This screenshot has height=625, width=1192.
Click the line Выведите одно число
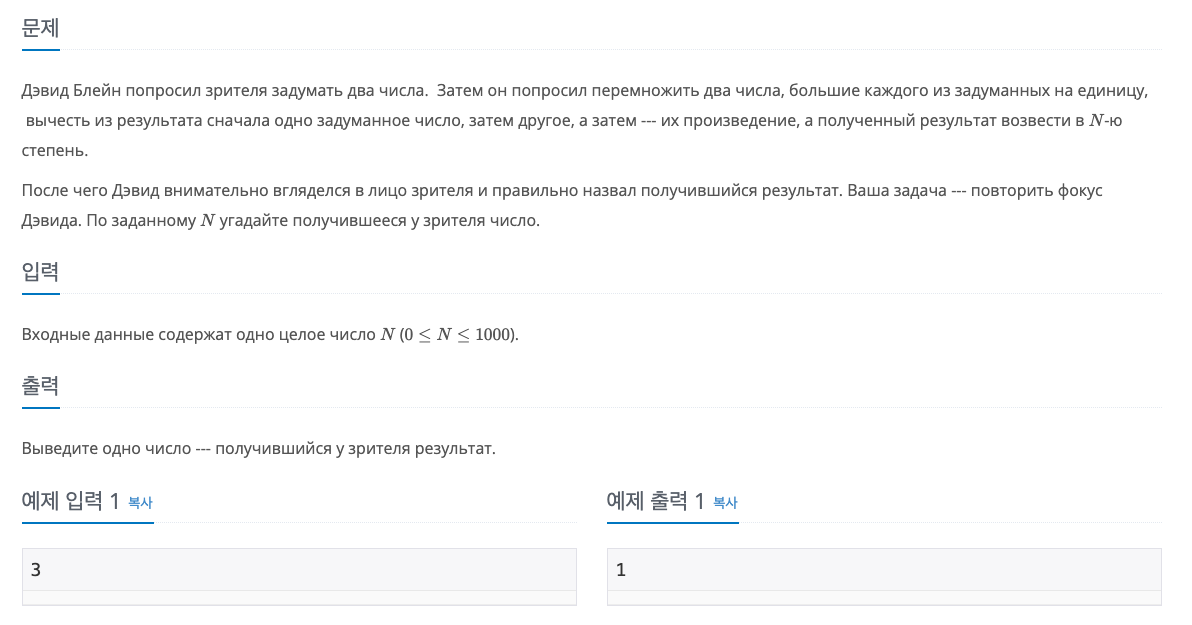(x=258, y=449)
